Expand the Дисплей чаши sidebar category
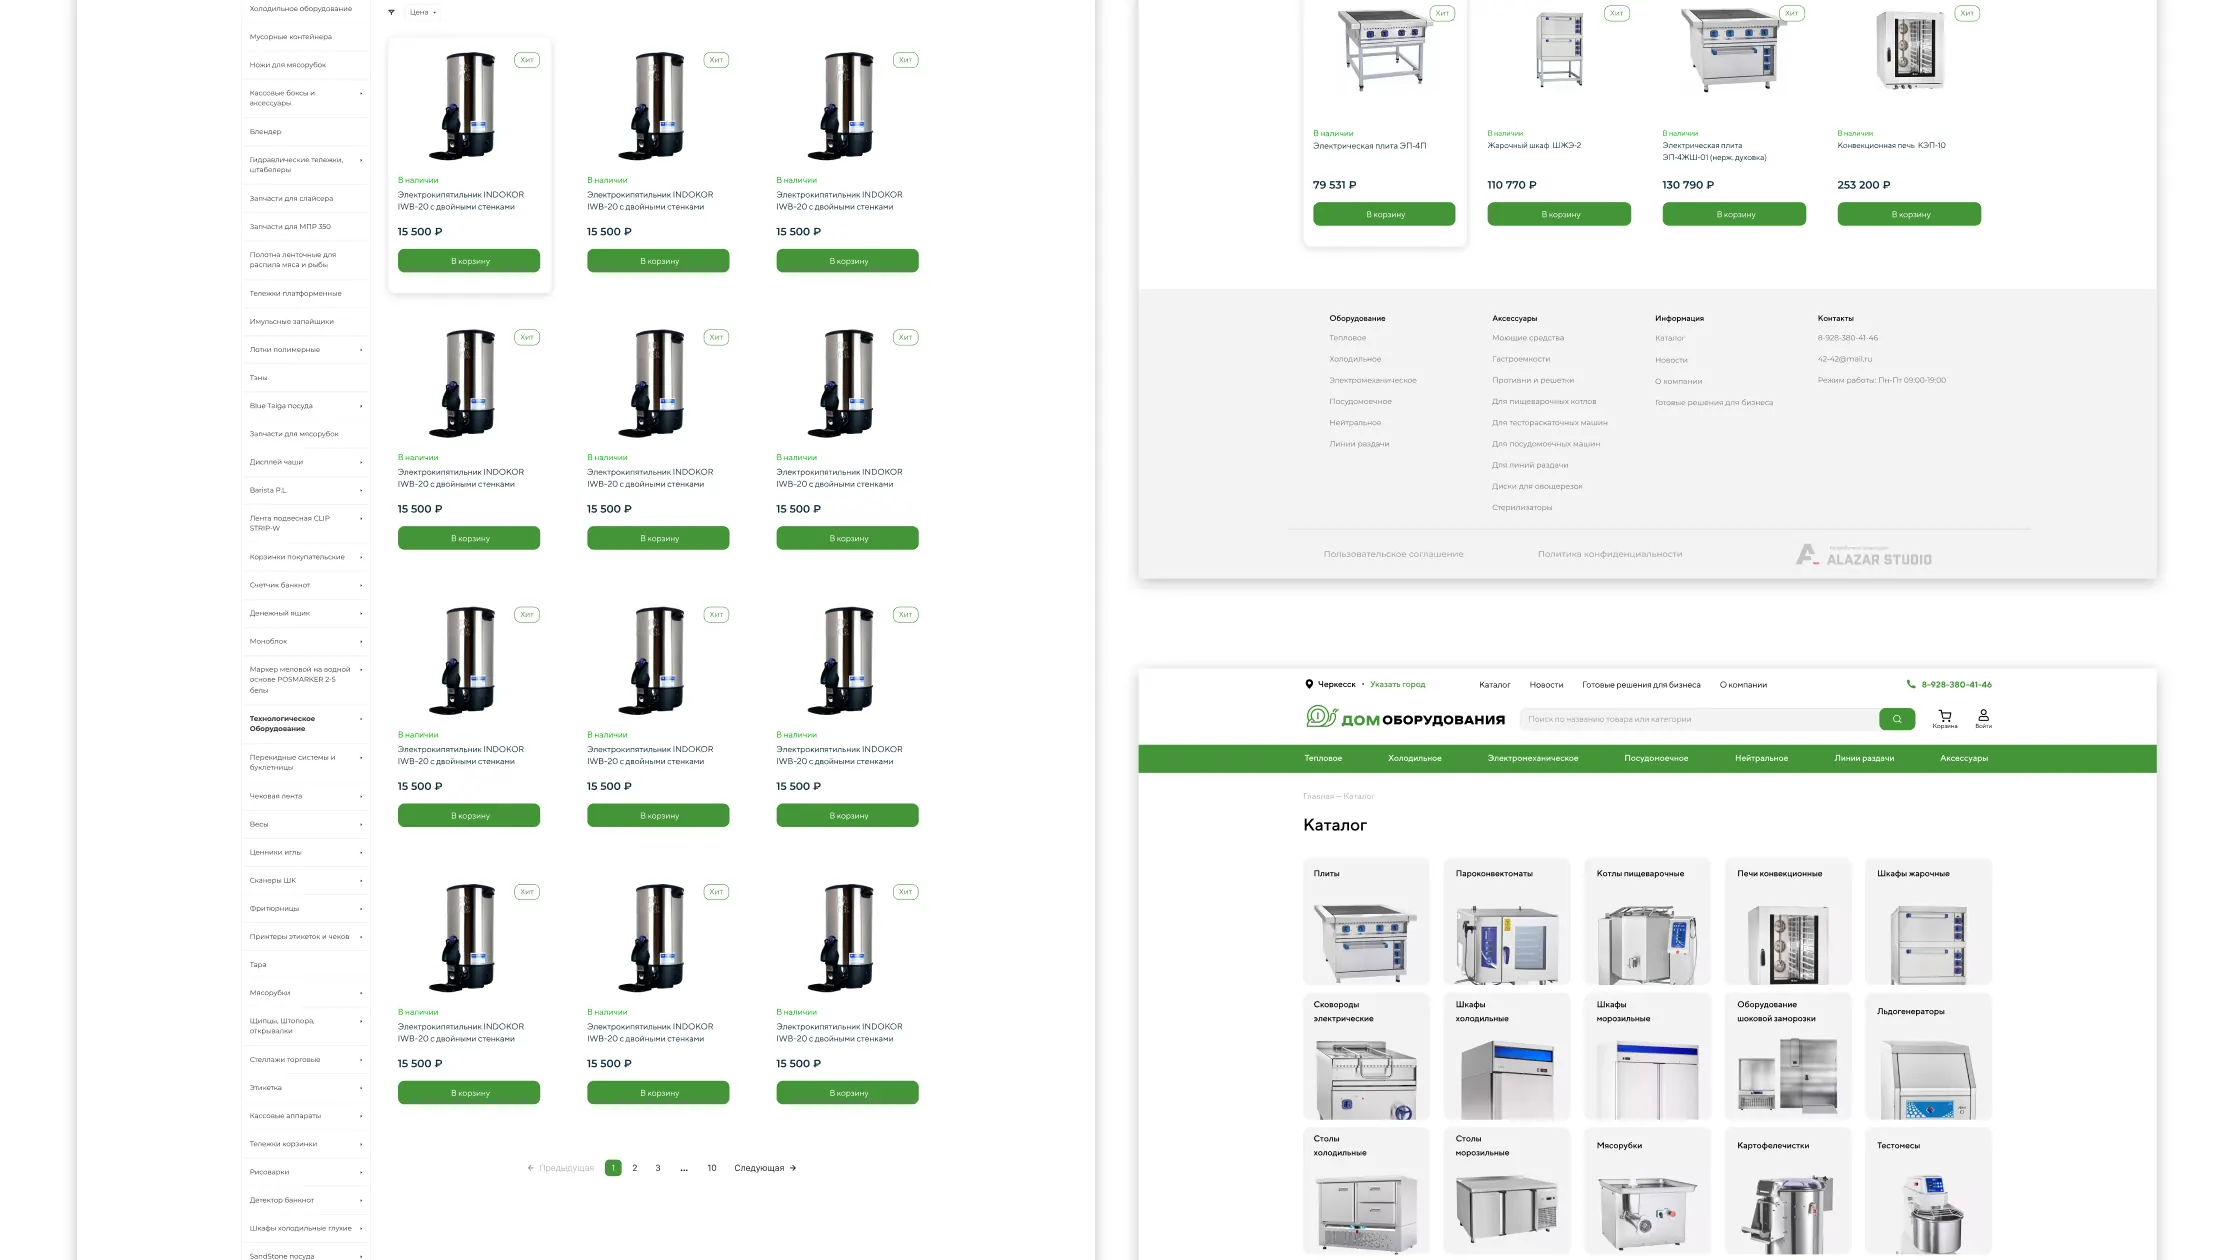The height and width of the screenshot is (1260, 2240). pos(361,462)
